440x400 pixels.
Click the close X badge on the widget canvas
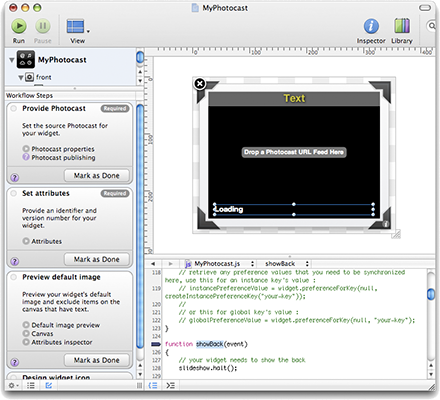pos(200,83)
